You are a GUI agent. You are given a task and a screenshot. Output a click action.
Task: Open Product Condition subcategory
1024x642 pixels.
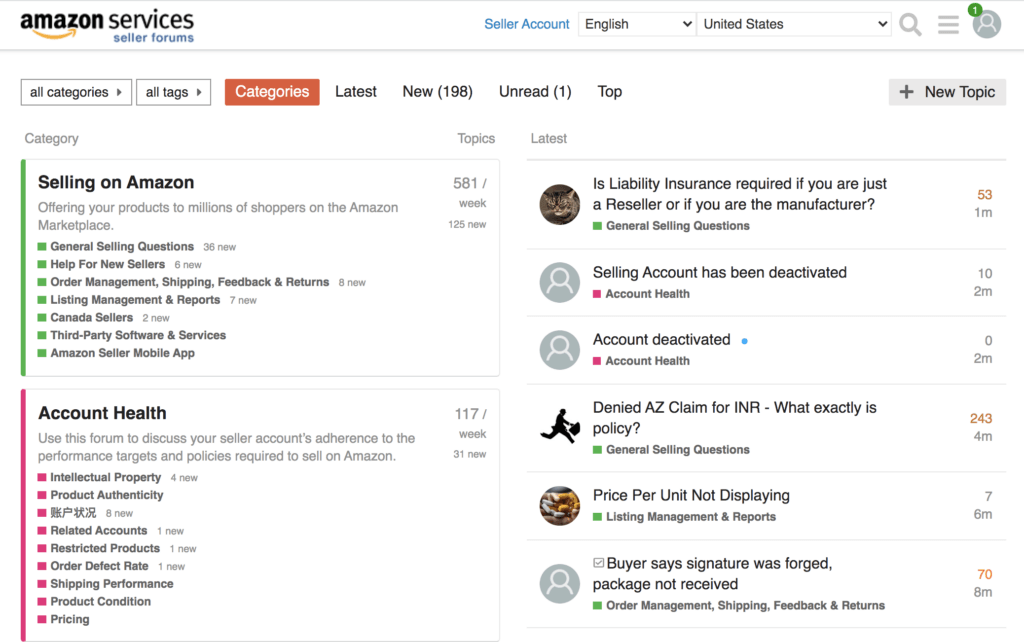[x=101, y=601]
